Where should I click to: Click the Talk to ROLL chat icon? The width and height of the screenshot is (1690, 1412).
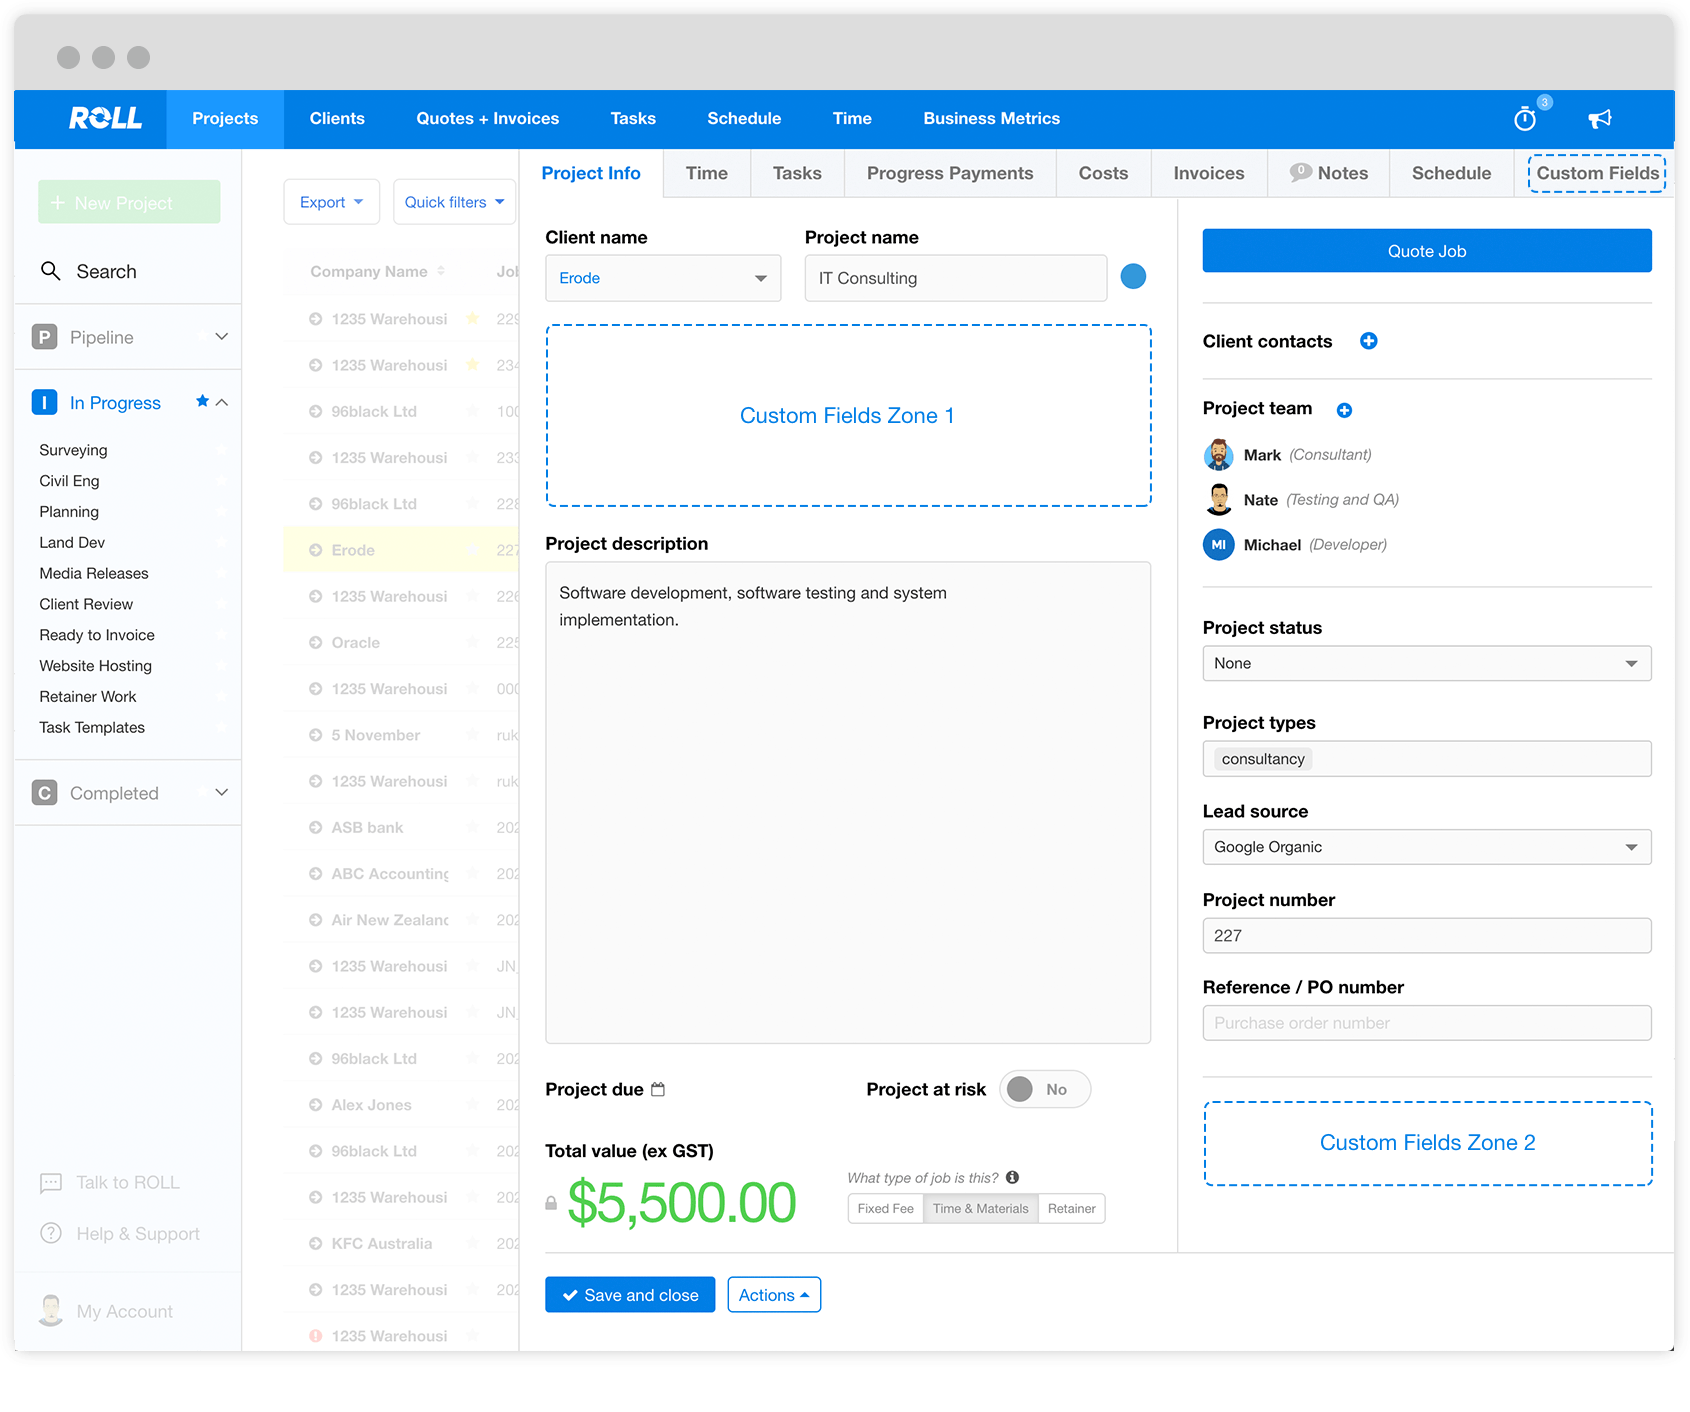tap(50, 1183)
